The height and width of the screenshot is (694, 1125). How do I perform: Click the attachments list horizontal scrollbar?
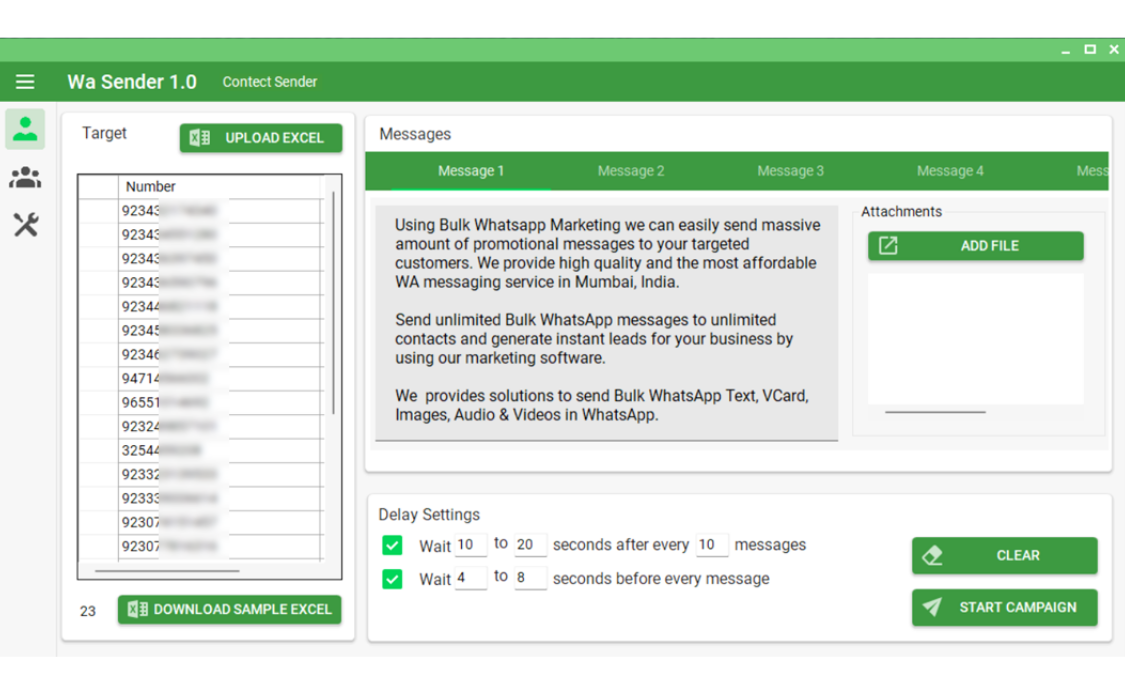[x=935, y=412]
